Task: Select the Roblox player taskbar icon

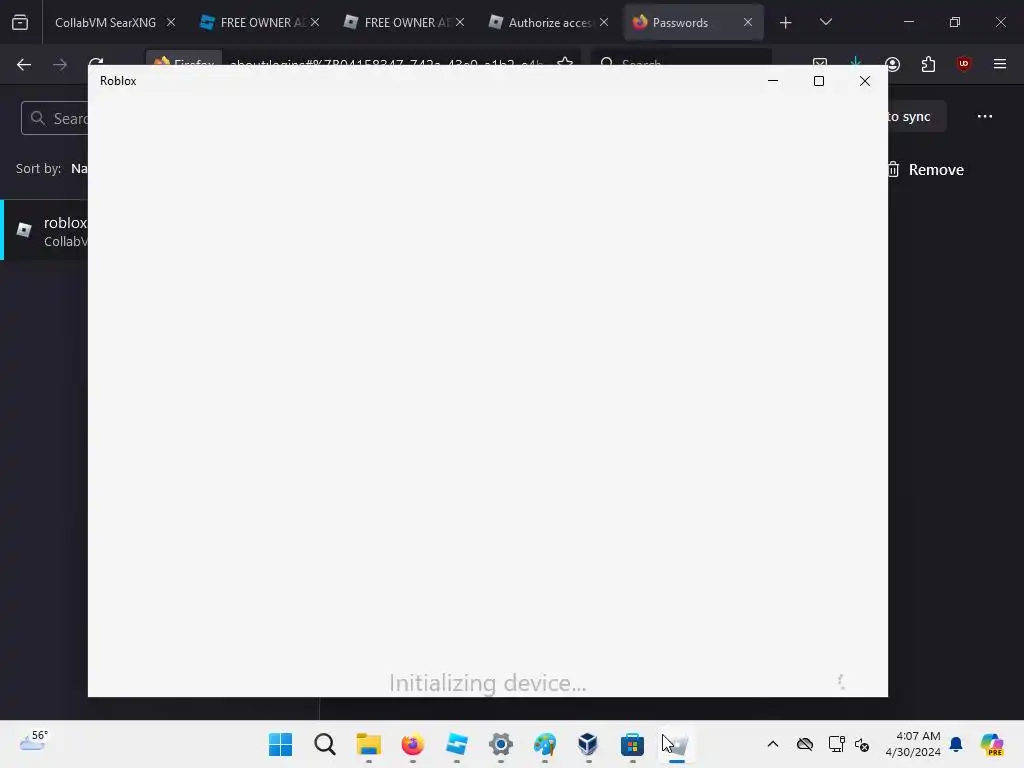Action: coord(677,744)
